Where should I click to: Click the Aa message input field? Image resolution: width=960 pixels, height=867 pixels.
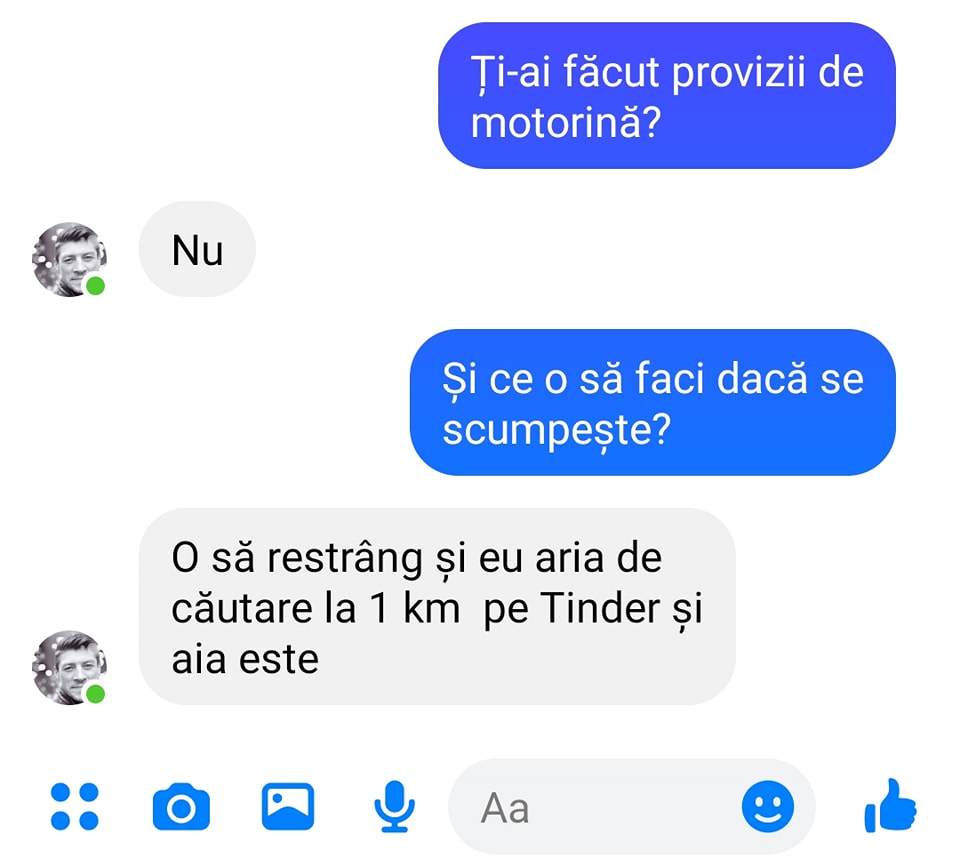click(x=631, y=806)
